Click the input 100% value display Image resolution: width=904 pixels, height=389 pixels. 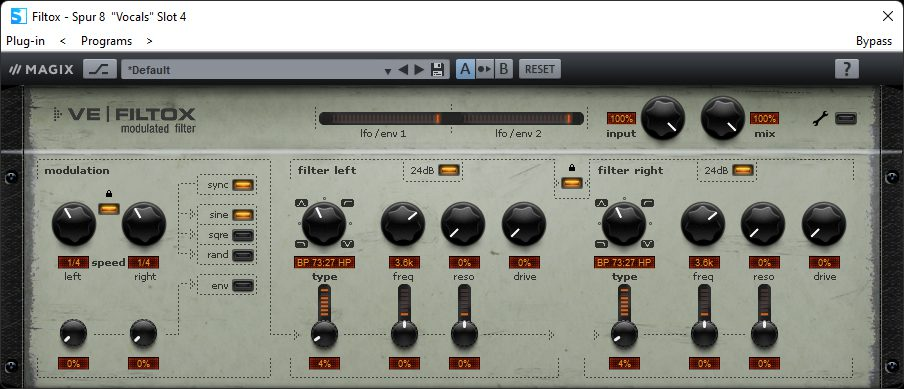622,119
